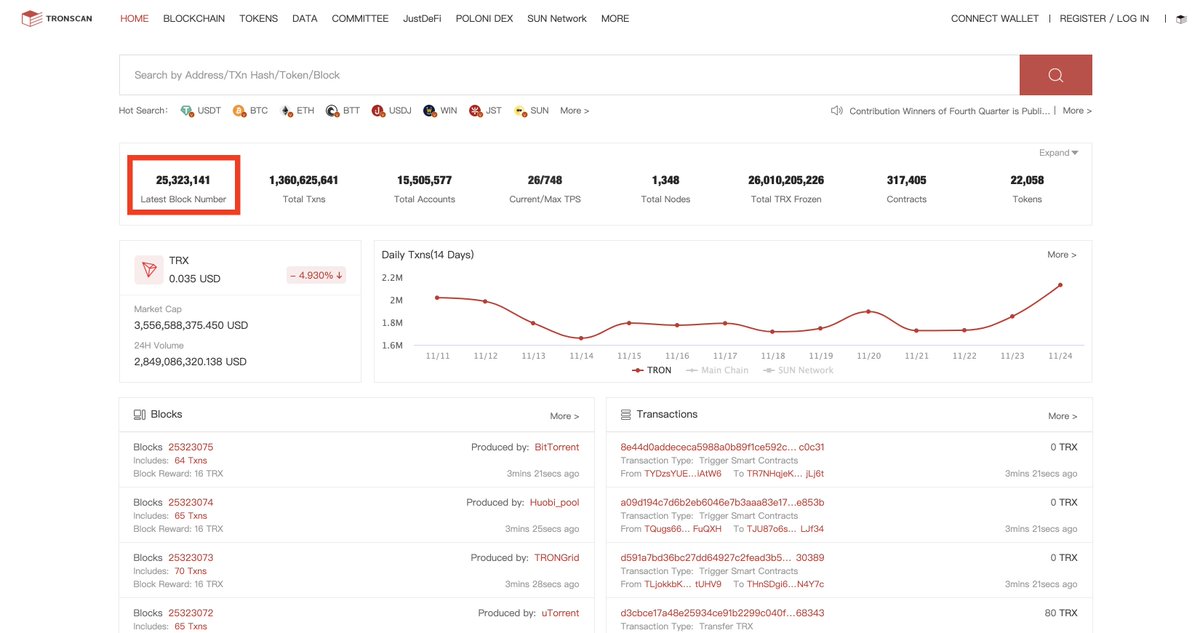Click the announcement speaker icon
The height and width of the screenshot is (633, 1200).
pyautogui.click(x=837, y=111)
